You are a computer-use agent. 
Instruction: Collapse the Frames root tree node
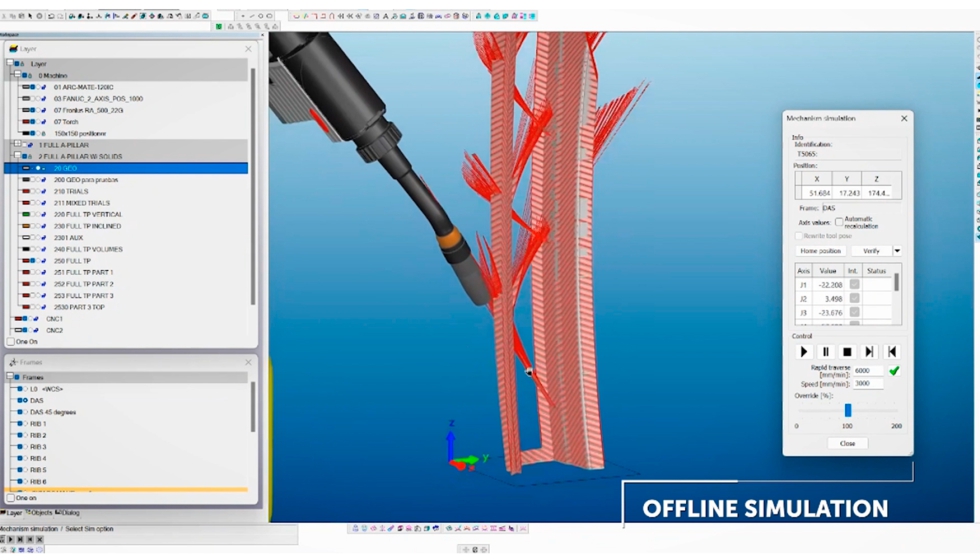point(9,377)
